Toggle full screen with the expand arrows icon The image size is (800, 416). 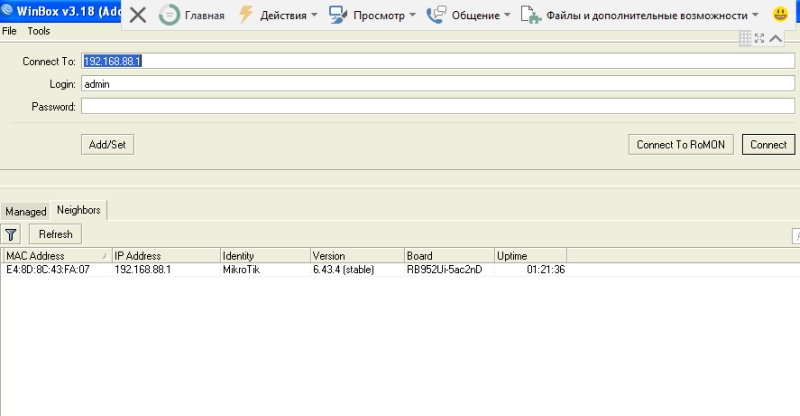[x=760, y=38]
